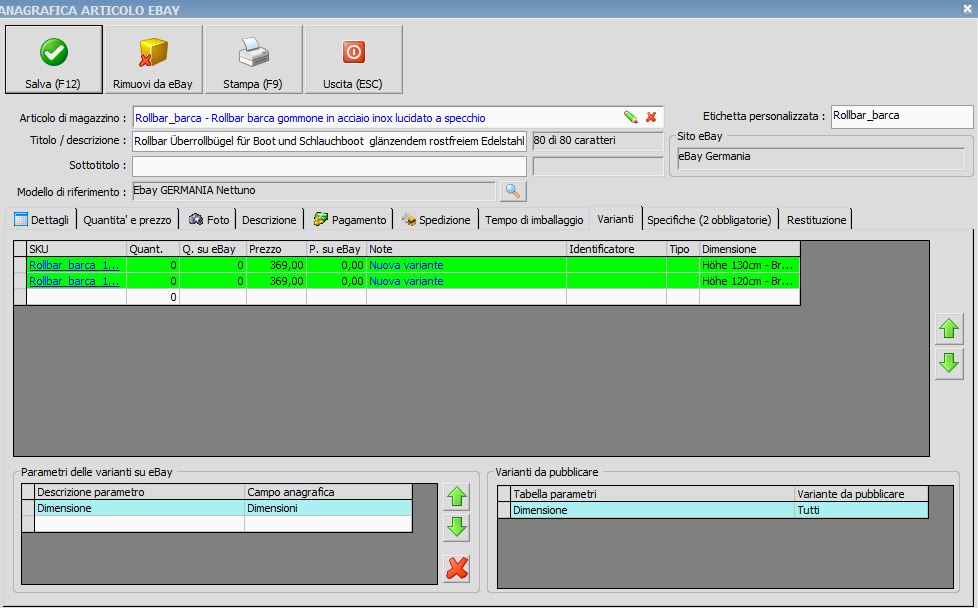This screenshot has width=978, height=608.
Task: Delete parameter with red X icon
Action: pos(457,568)
